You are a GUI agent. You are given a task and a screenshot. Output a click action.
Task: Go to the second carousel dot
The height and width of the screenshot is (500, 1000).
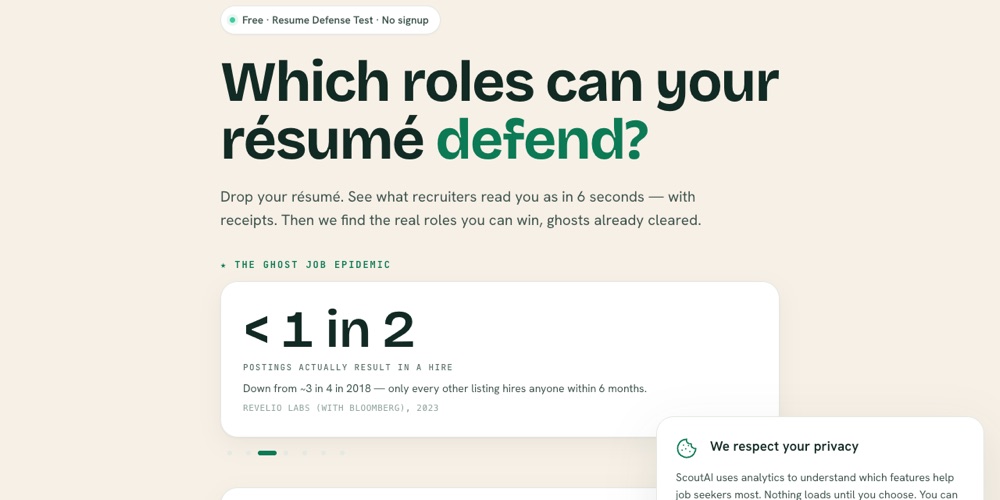pyautogui.click(x=248, y=453)
